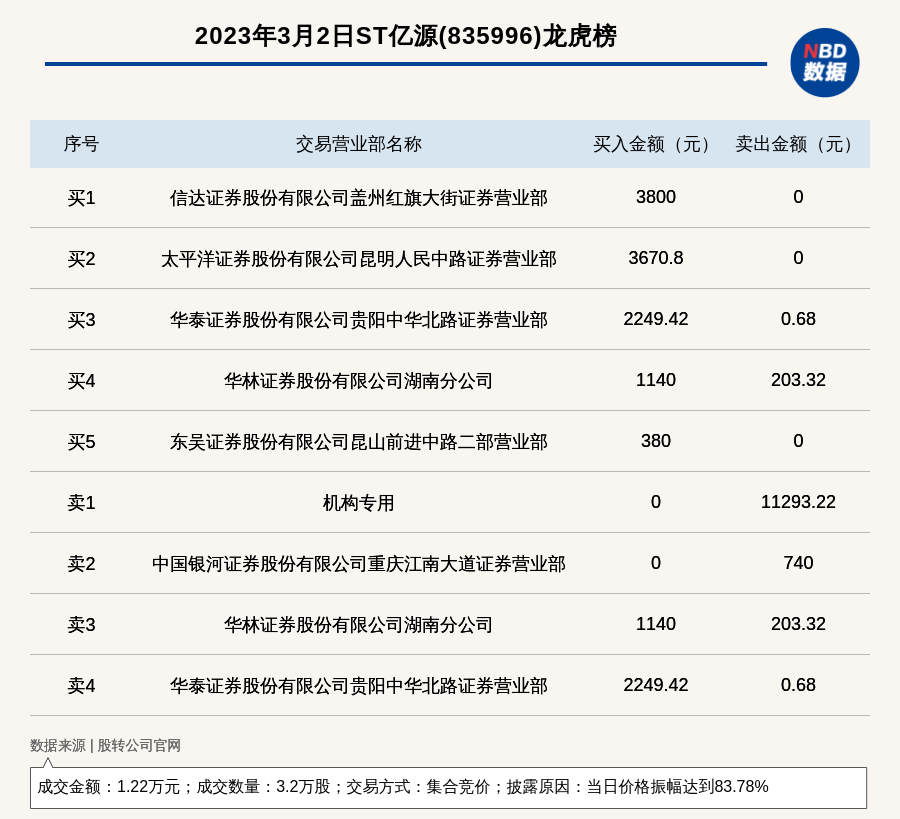Select the 卖4 row label
Viewport: 900px width, 819px height.
[81, 685]
